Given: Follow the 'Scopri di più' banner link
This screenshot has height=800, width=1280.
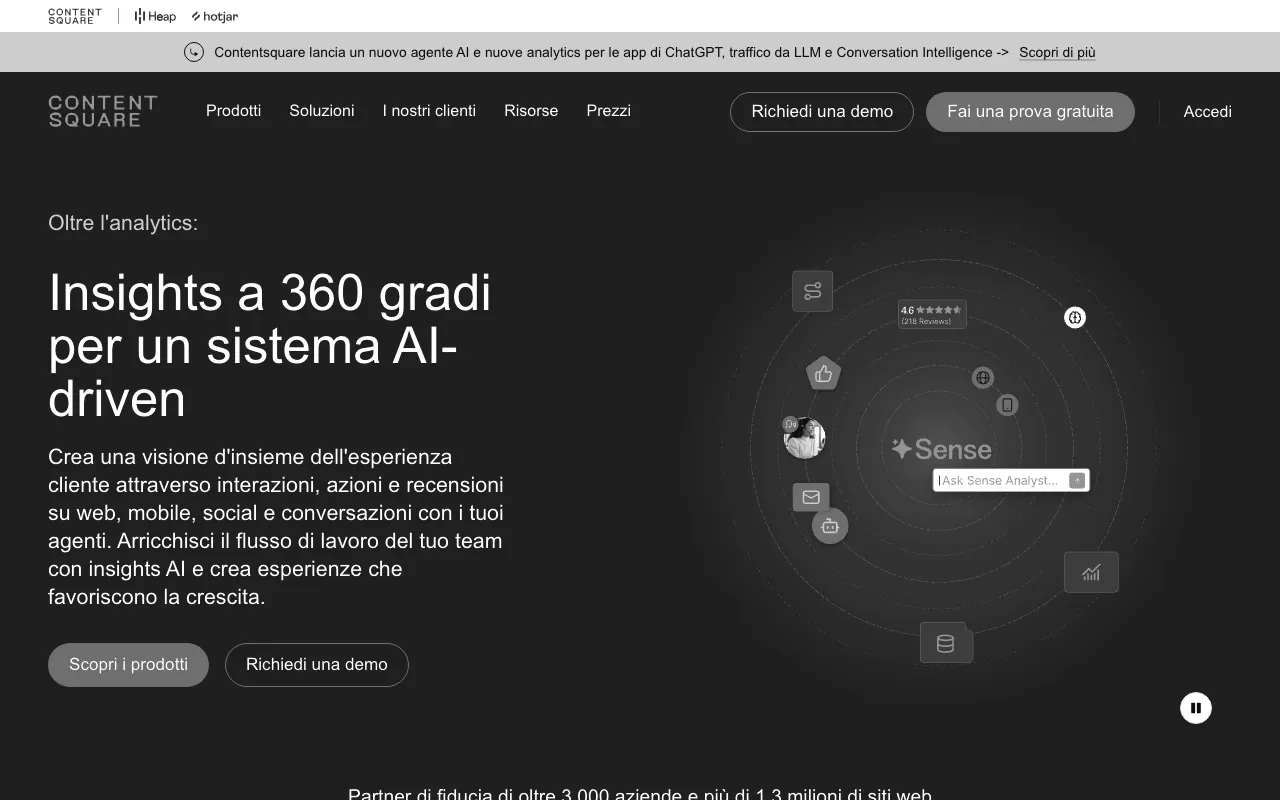Looking at the screenshot, I should coord(1057,52).
